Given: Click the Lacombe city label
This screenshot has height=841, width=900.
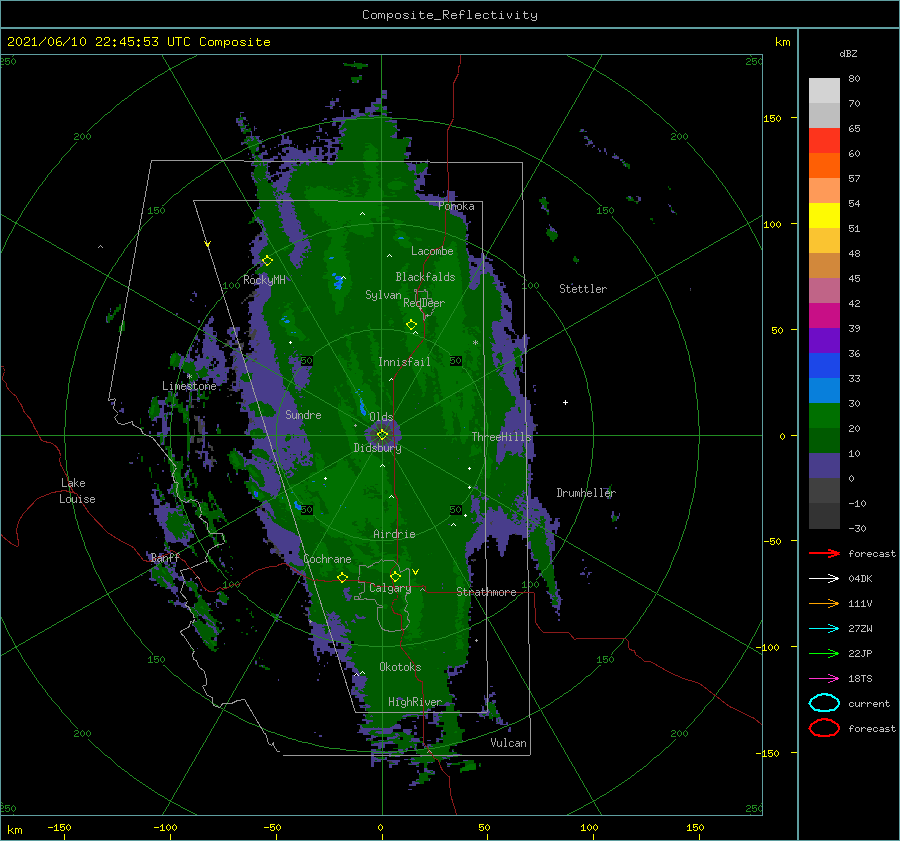Looking at the screenshot, I should (432, 251).
